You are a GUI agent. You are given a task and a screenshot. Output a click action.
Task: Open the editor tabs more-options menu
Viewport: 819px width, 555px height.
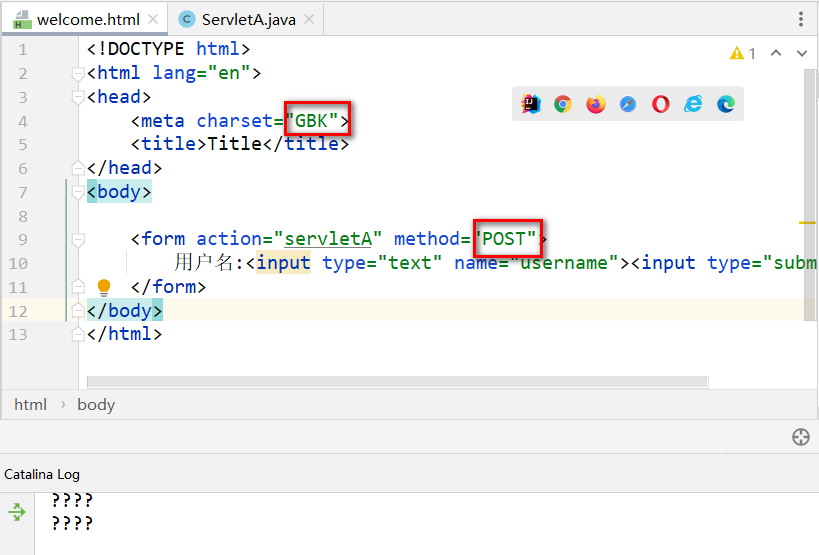click(x=801, y=19)
